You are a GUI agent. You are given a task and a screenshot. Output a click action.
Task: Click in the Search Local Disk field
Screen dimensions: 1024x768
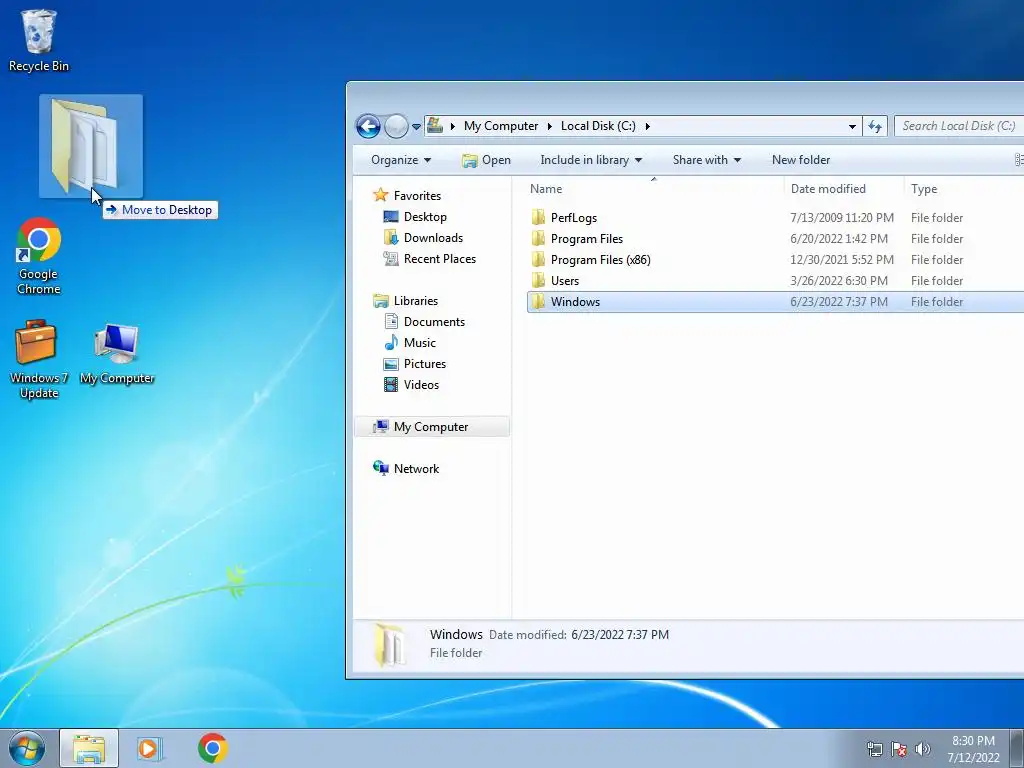(x=959, y=126)
